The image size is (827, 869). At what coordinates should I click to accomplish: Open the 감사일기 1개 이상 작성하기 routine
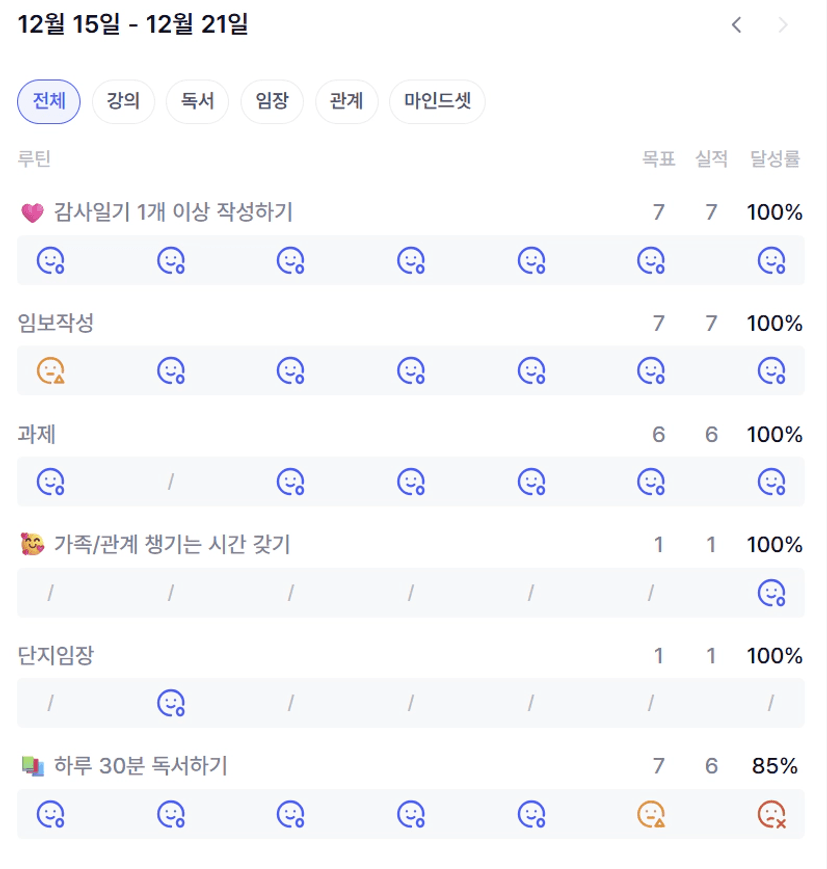pos(172,212)
